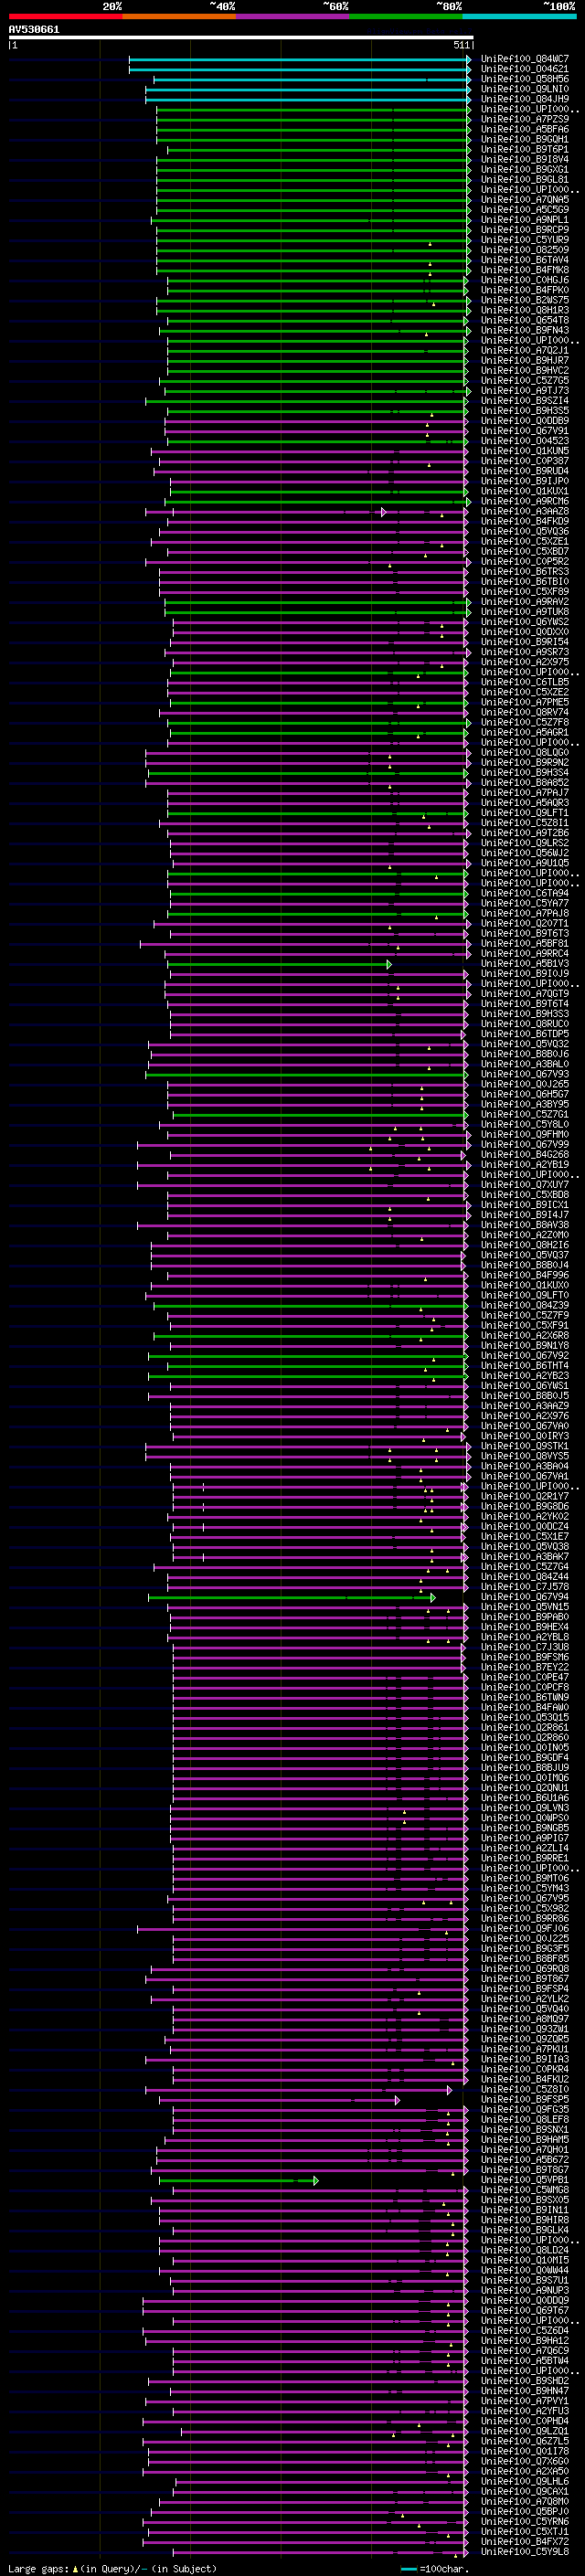Select the UniRef100_Q9CAX1 label
585x2576 pixels.
point(525,2491)
